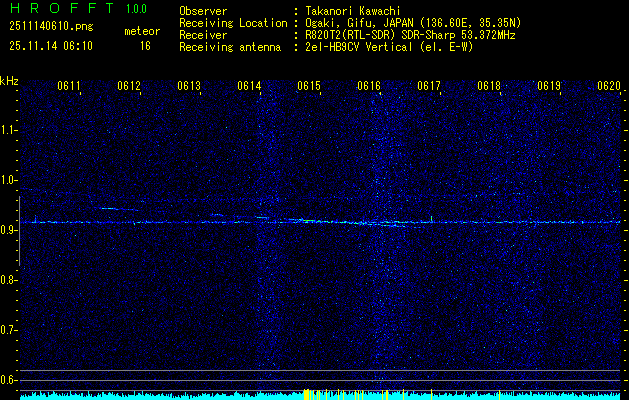Click the 'Observer' field label
629x400 pixels.
[203, 11]
